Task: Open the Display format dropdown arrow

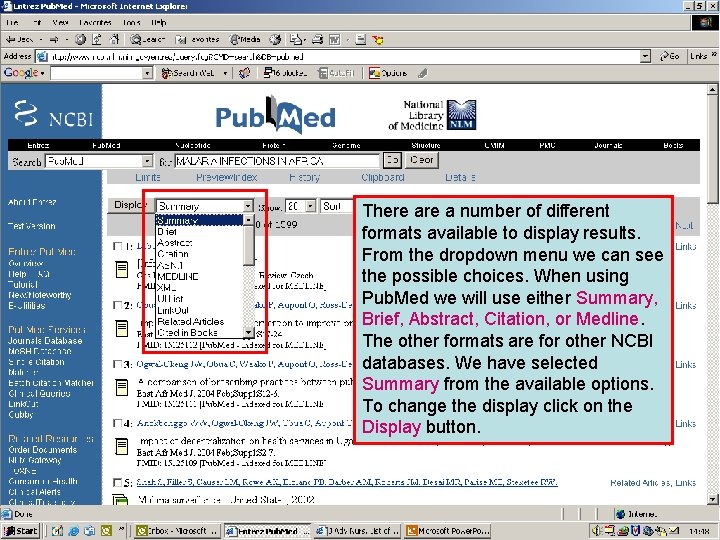Action: (248, 206)
